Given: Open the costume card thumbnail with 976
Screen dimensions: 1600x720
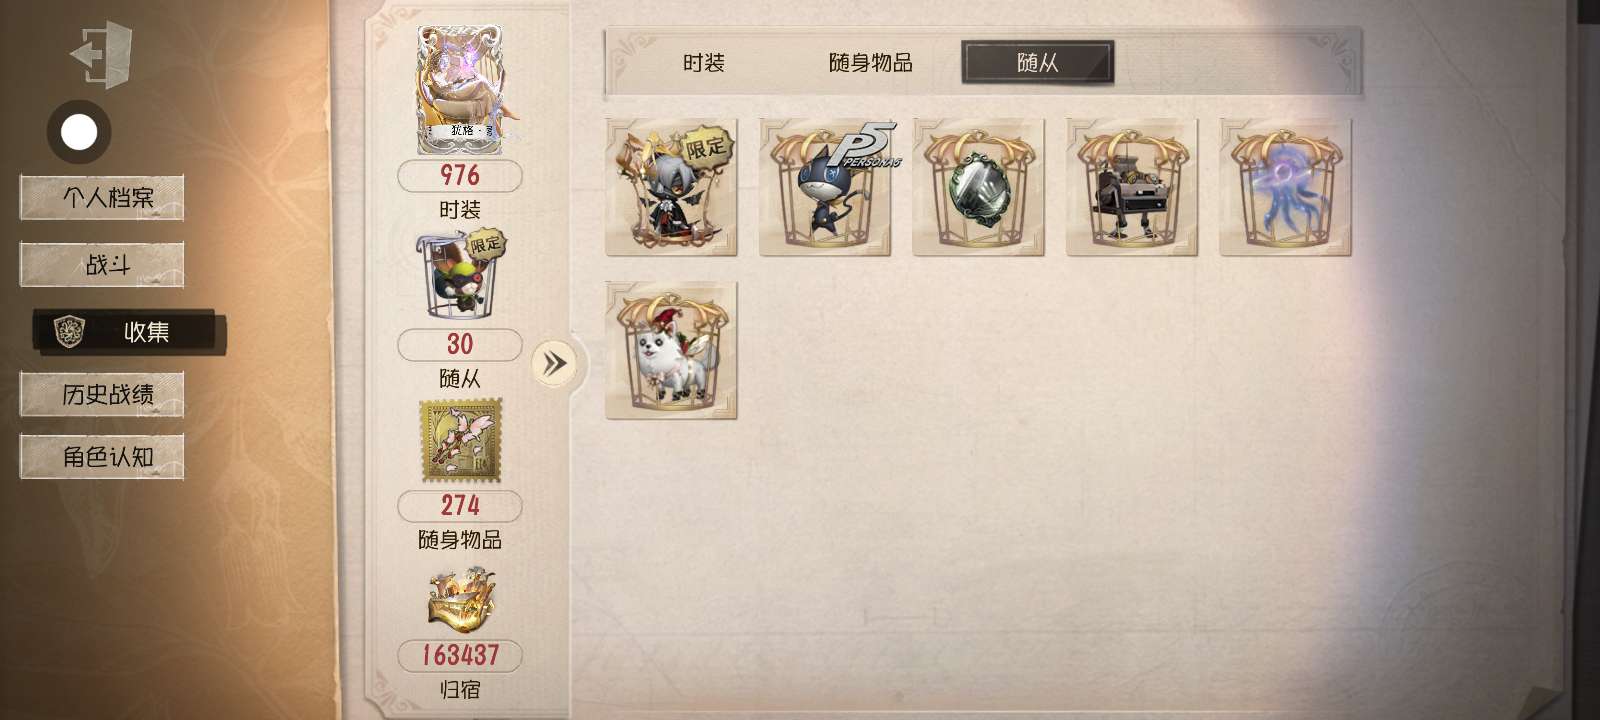Looking at the screenshot, I should (460, 90).
